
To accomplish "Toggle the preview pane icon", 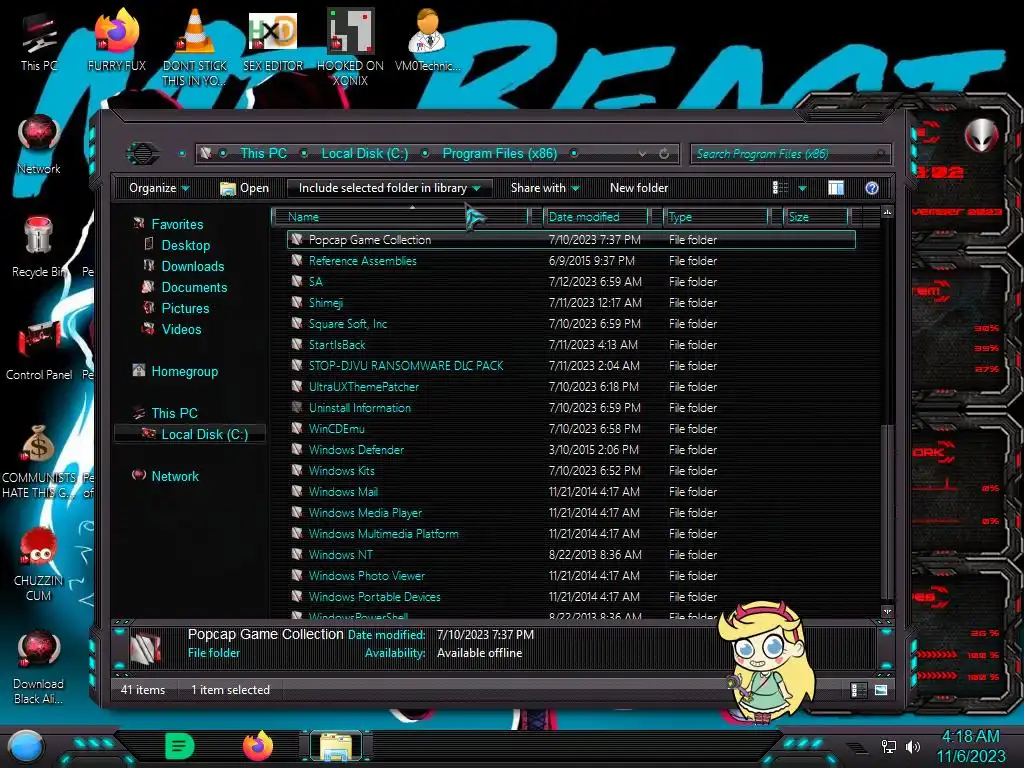I will click(836, 188).
